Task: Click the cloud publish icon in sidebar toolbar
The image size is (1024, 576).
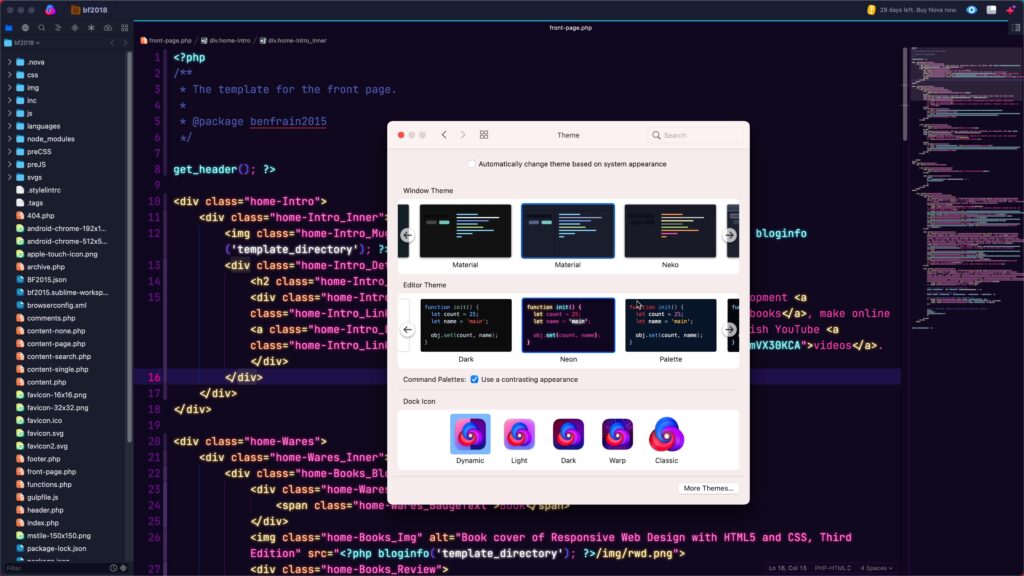Action: click(108, 27)
